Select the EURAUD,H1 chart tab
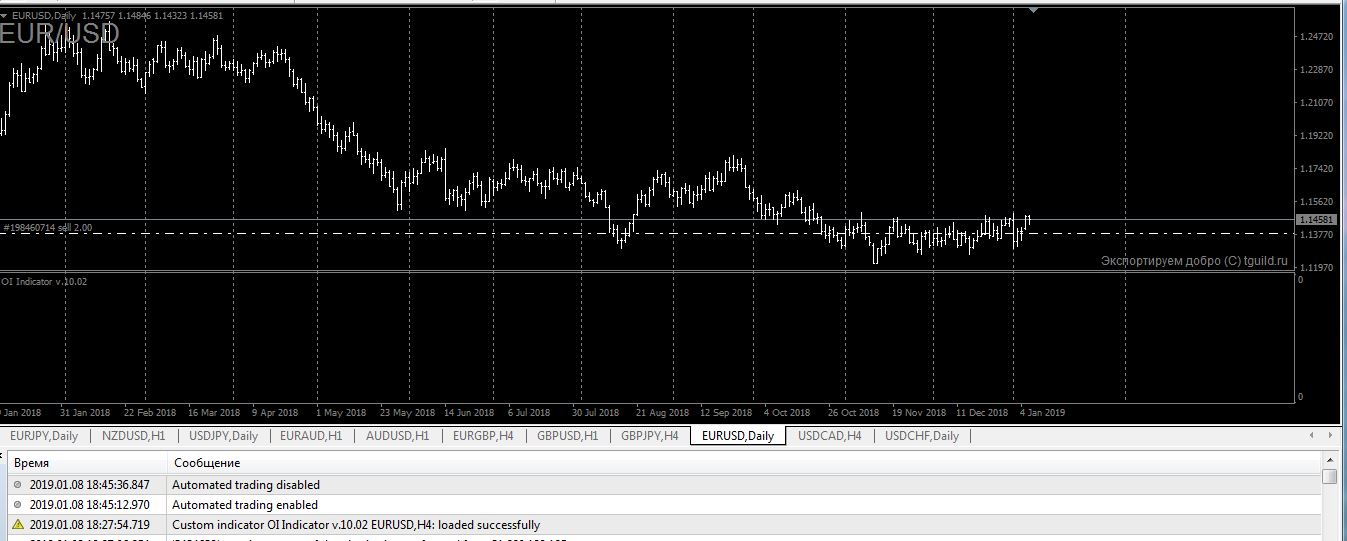Screen dimensions: 1347x541 [311, 436]
